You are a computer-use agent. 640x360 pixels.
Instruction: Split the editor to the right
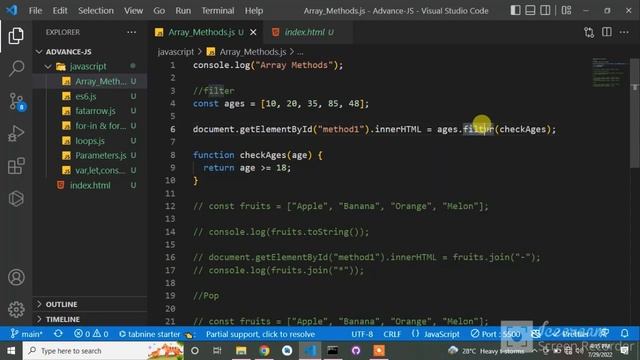click(x=607, y=32)
